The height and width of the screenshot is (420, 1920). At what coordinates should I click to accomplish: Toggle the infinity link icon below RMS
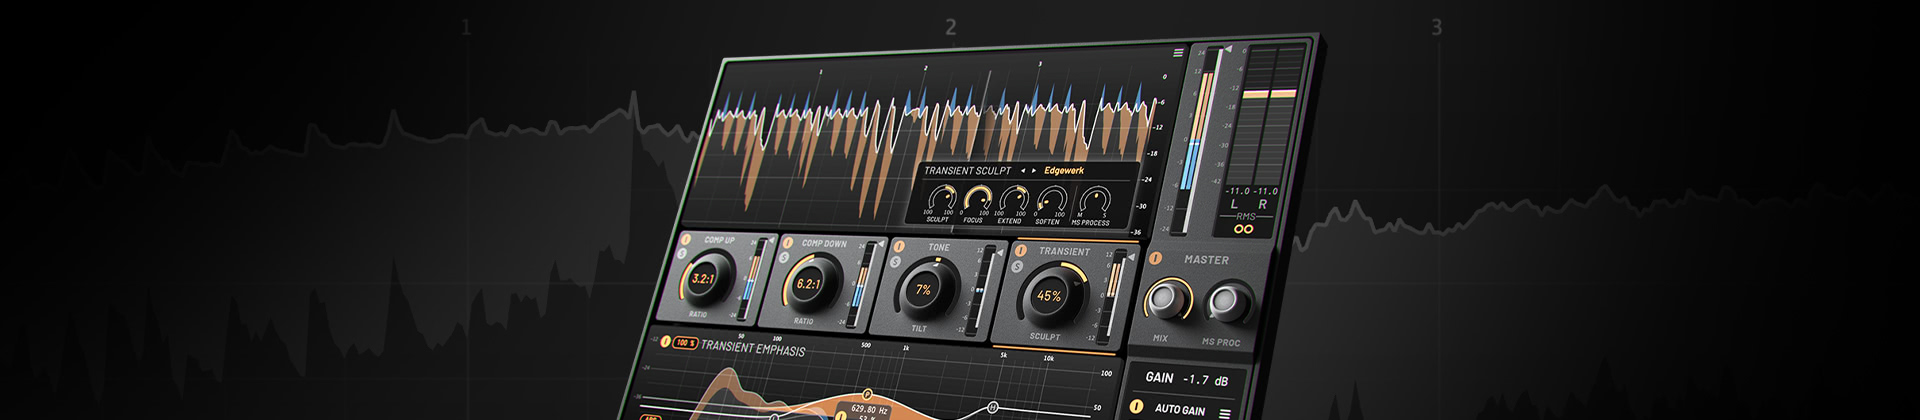[x=1243, y=229]
